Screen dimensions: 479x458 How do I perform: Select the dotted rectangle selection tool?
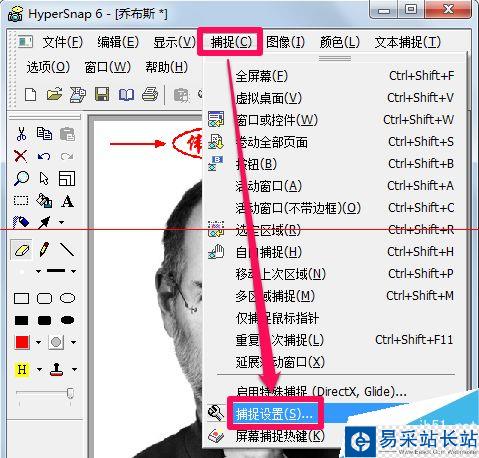point(21,201)
